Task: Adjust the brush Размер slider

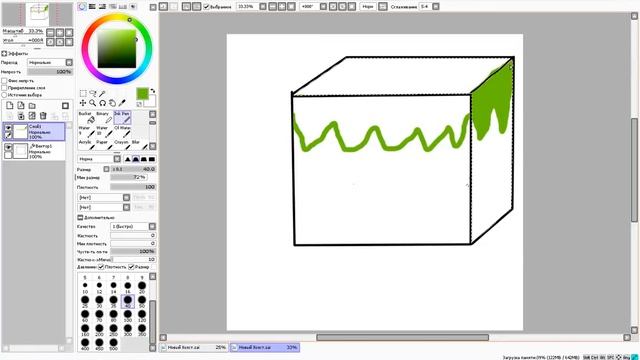Action: (133, 169)
